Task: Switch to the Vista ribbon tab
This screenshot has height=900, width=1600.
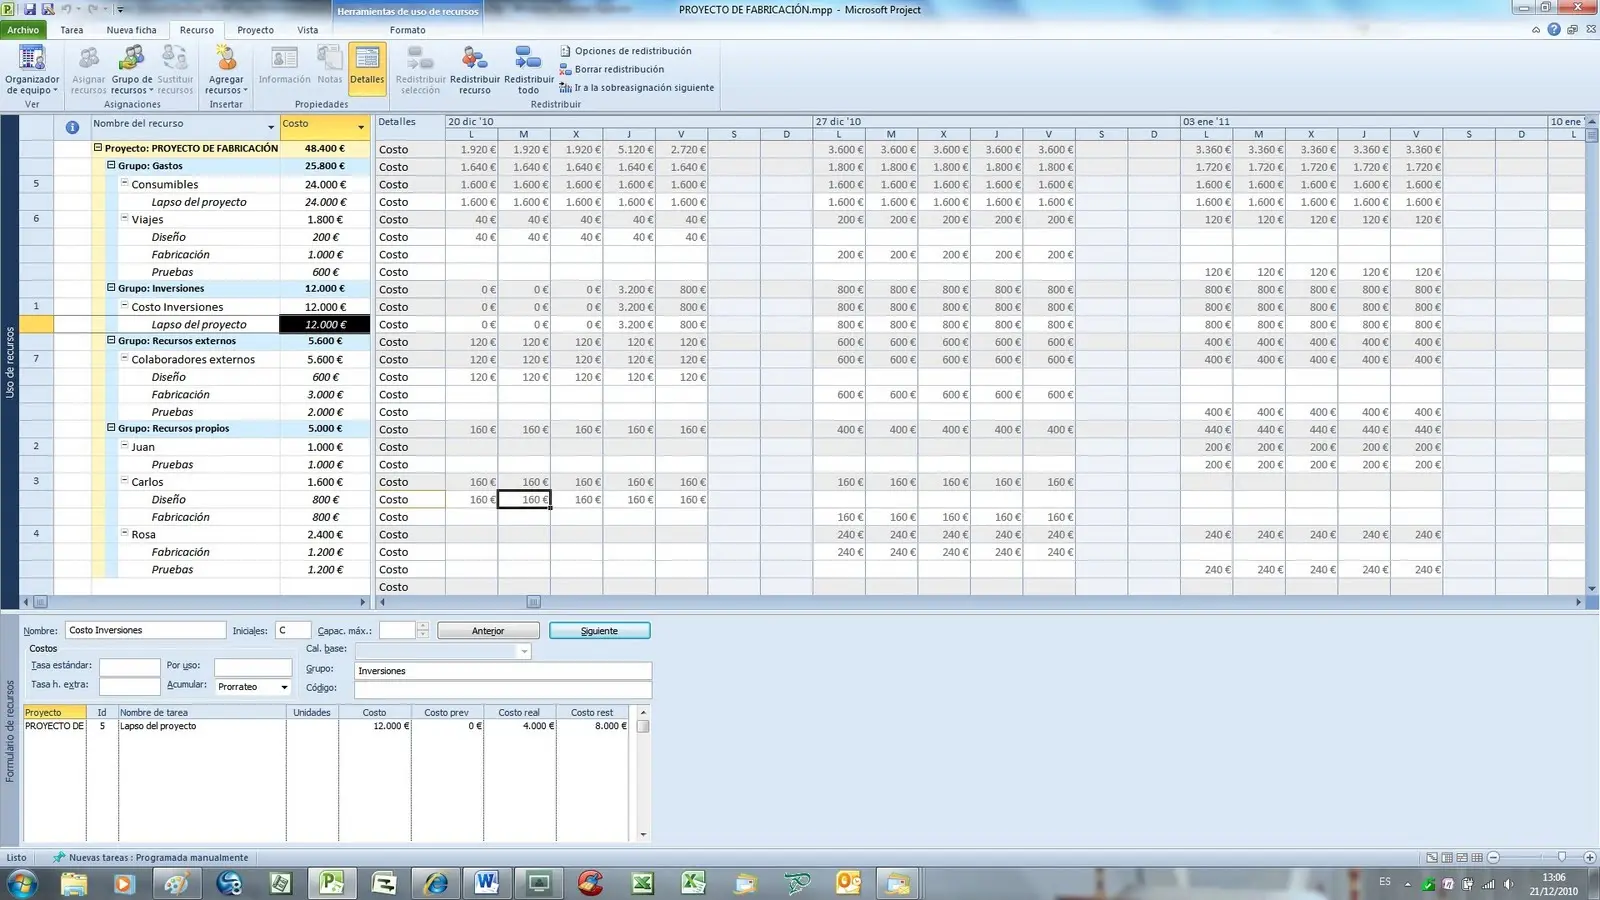Action: [x=308, y=30]
